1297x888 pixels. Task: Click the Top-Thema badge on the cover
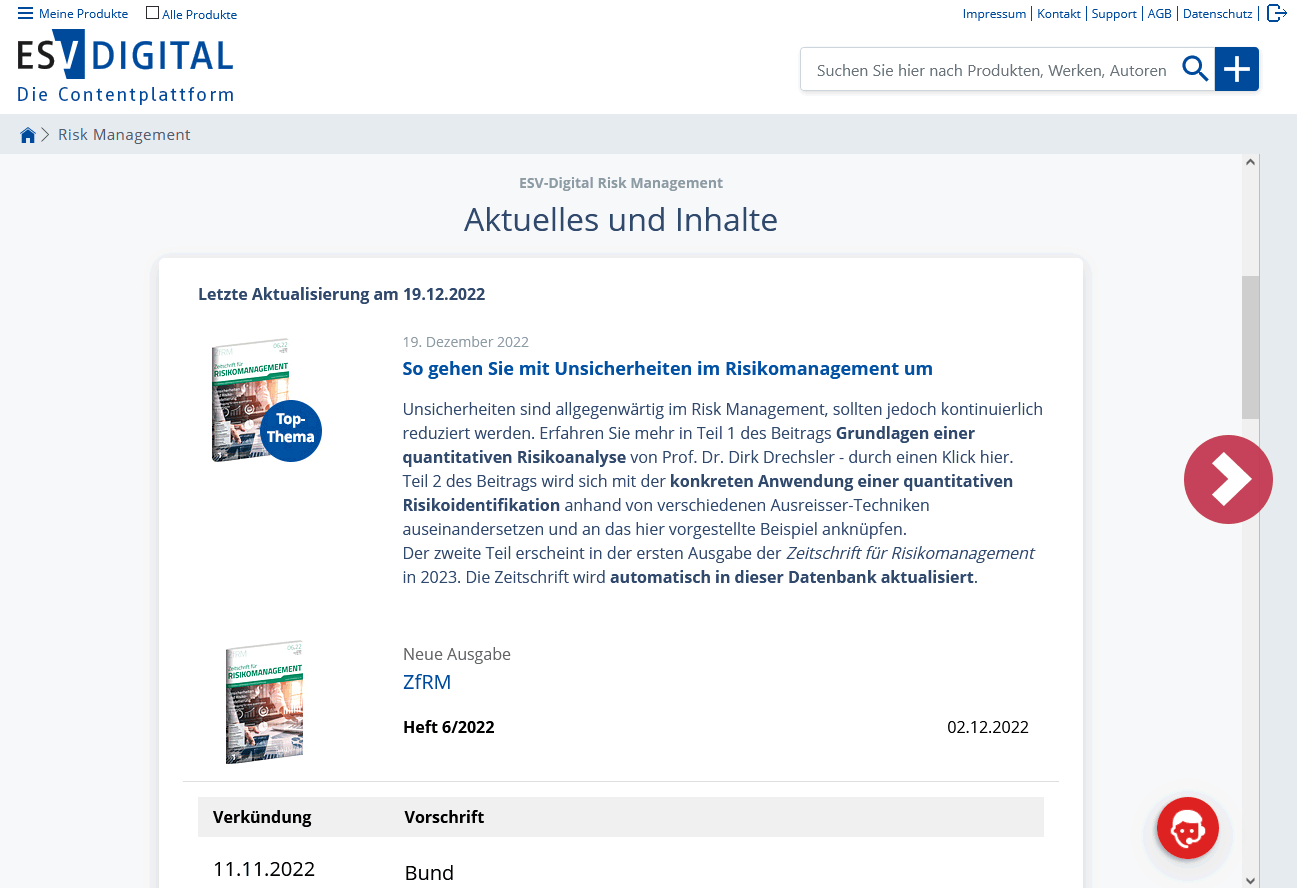pyautogui.click(x=290, y=430)
